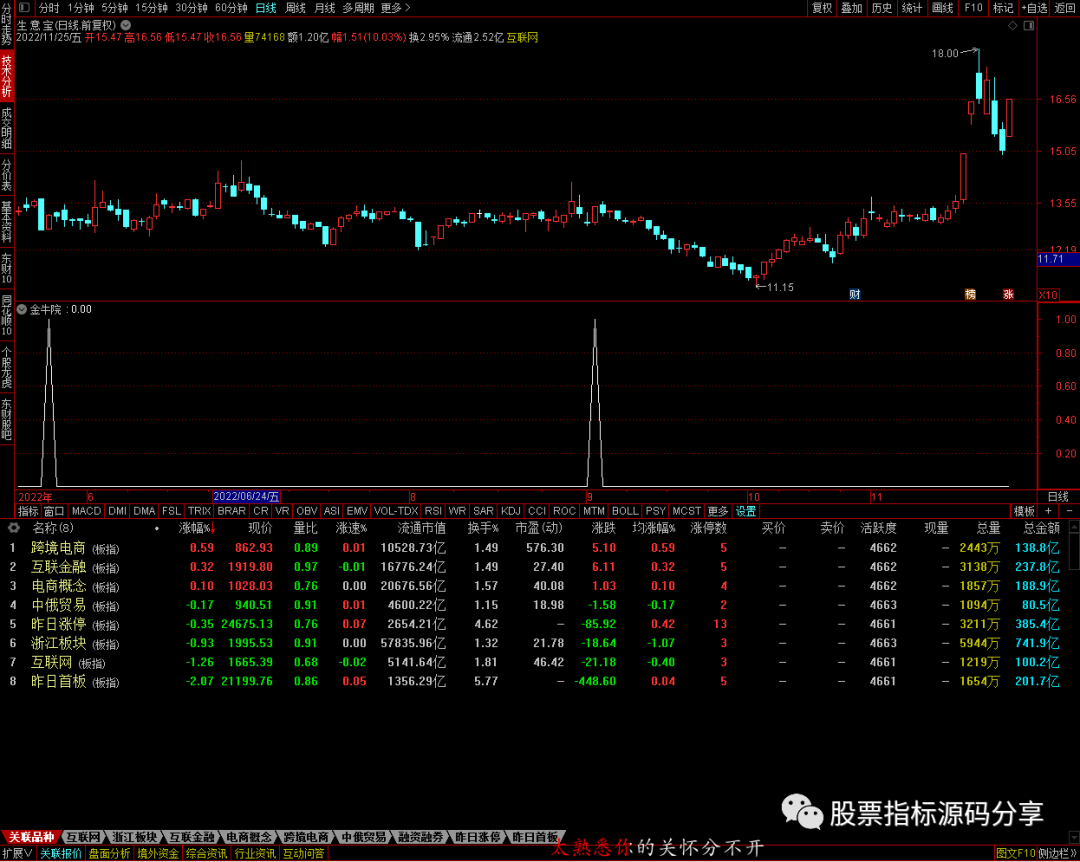Expand the 扩展 menu at bottom left
The width and height of the screenshot is (1080, 862).
pyautogui.click(x=17, y=854)
